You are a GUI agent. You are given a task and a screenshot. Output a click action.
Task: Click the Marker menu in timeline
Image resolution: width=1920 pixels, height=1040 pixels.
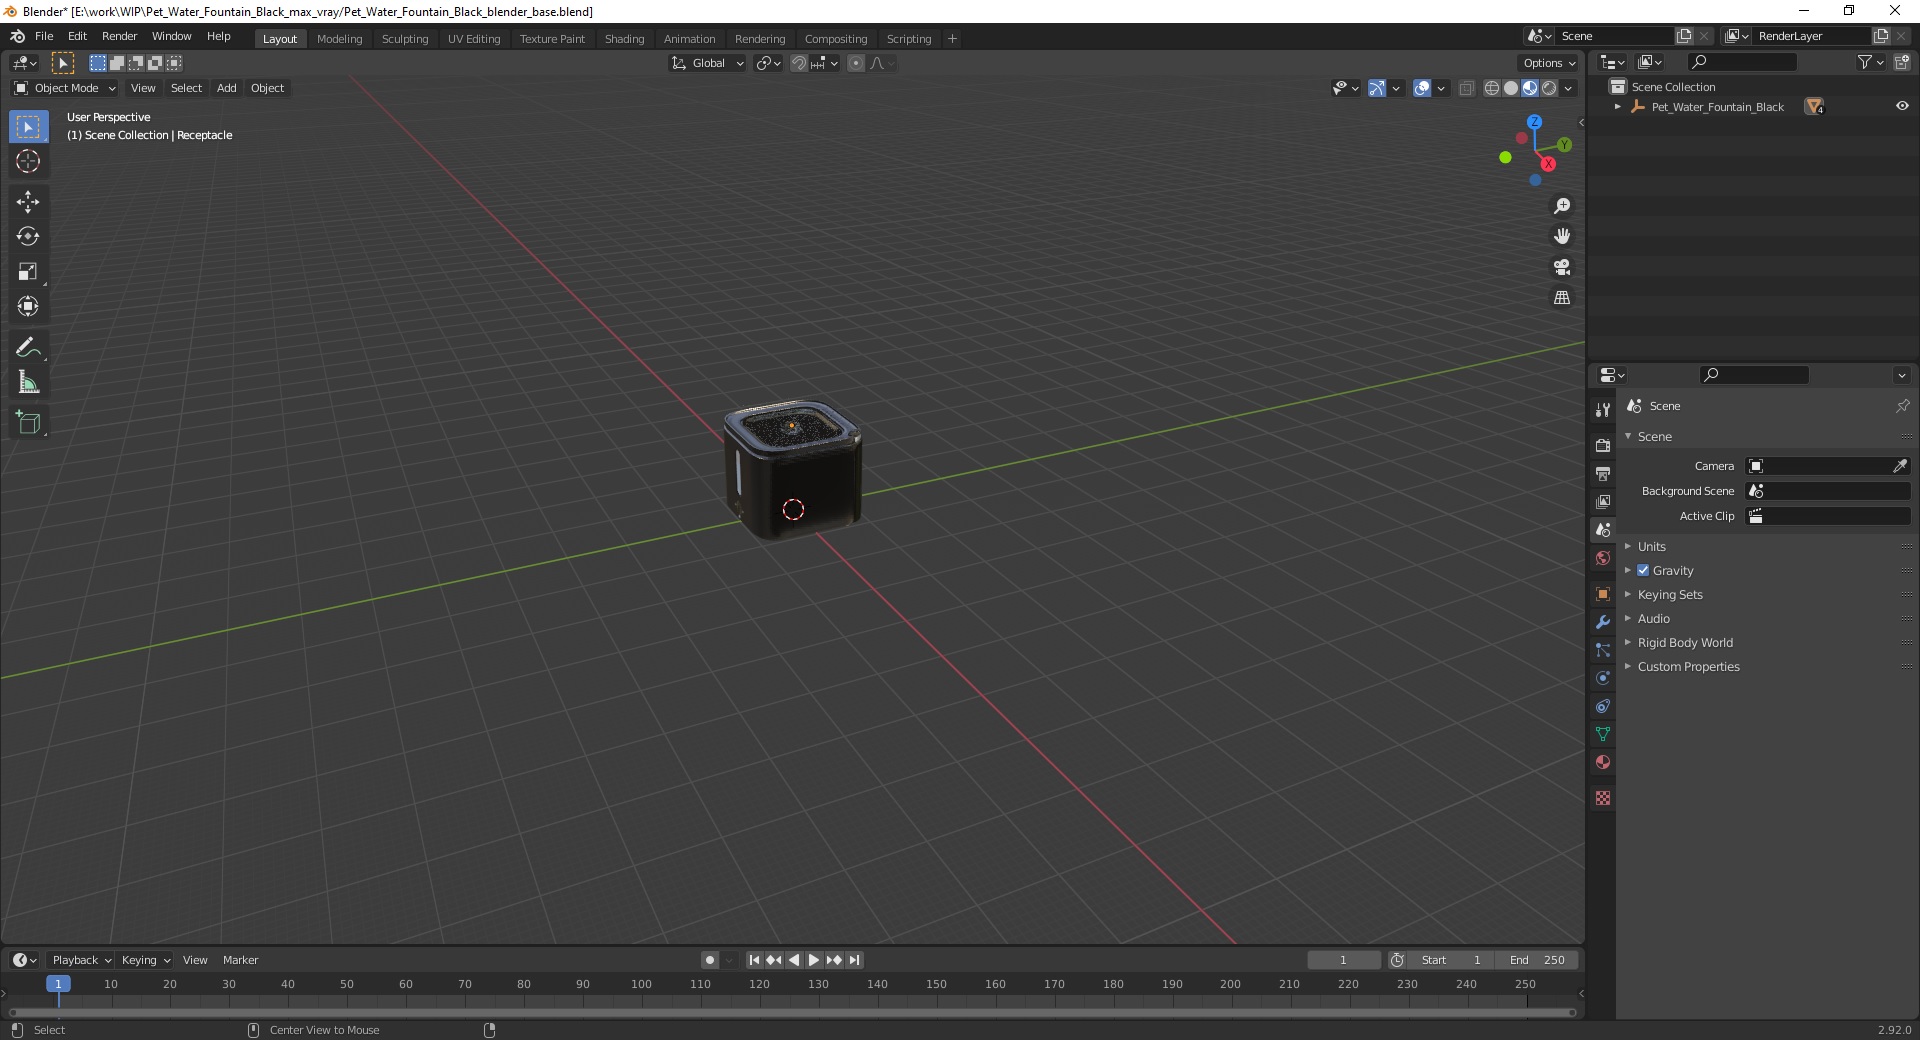click(x=240, y=960)
